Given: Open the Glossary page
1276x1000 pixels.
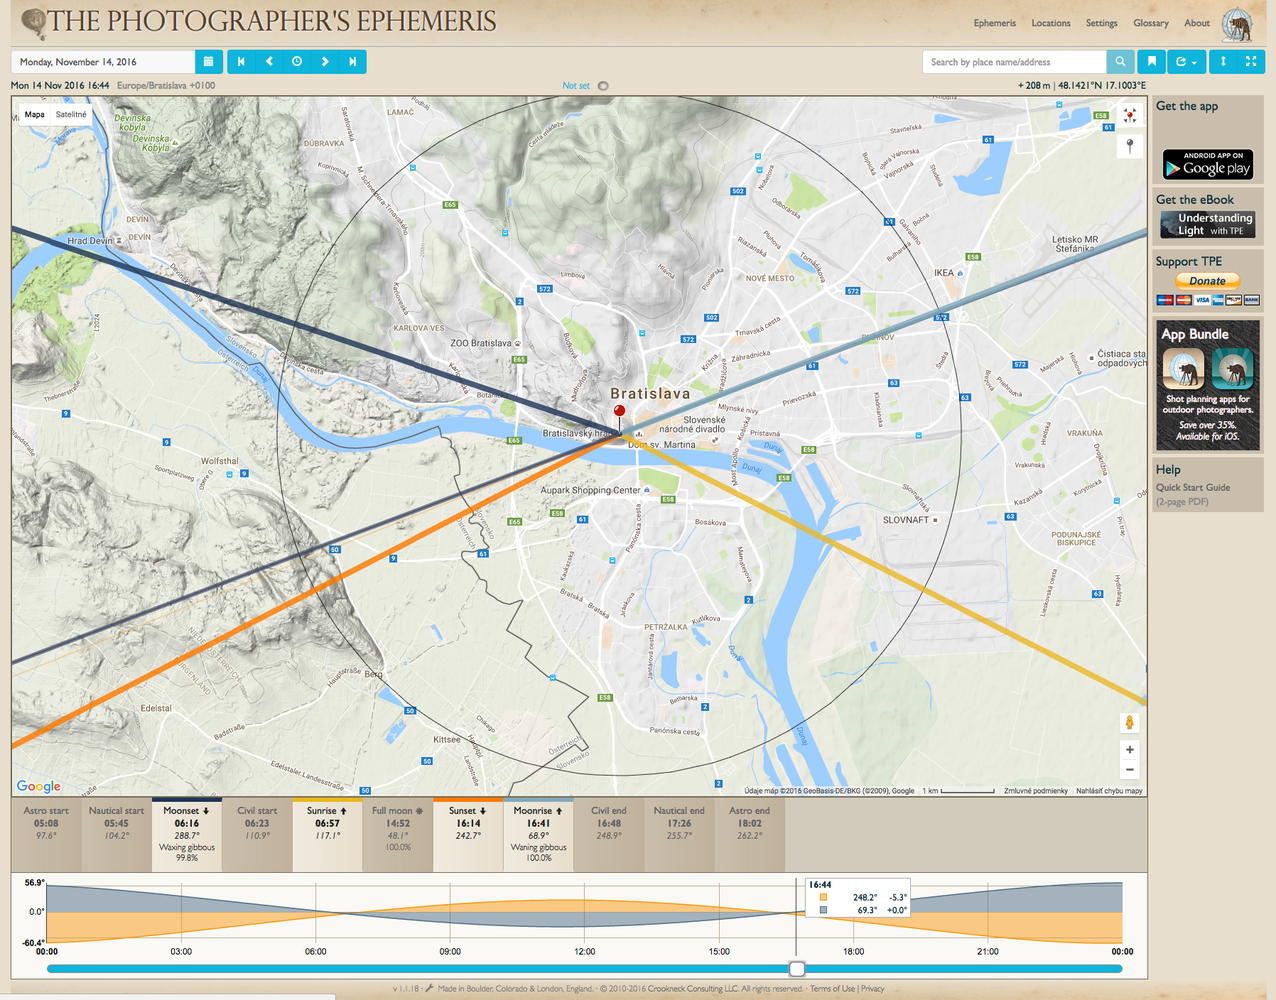Looking at the screenshot, I should tap(1150, 23).
